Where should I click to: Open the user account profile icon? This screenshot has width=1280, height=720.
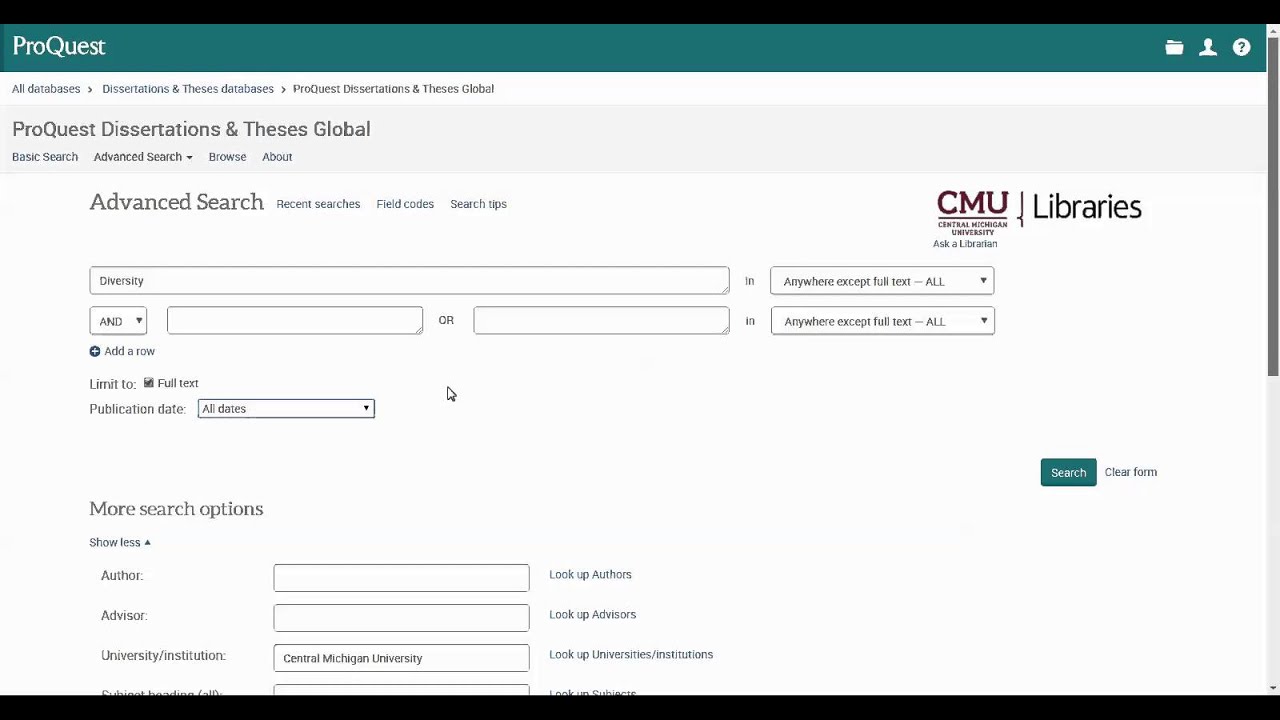coord(1208,47)
